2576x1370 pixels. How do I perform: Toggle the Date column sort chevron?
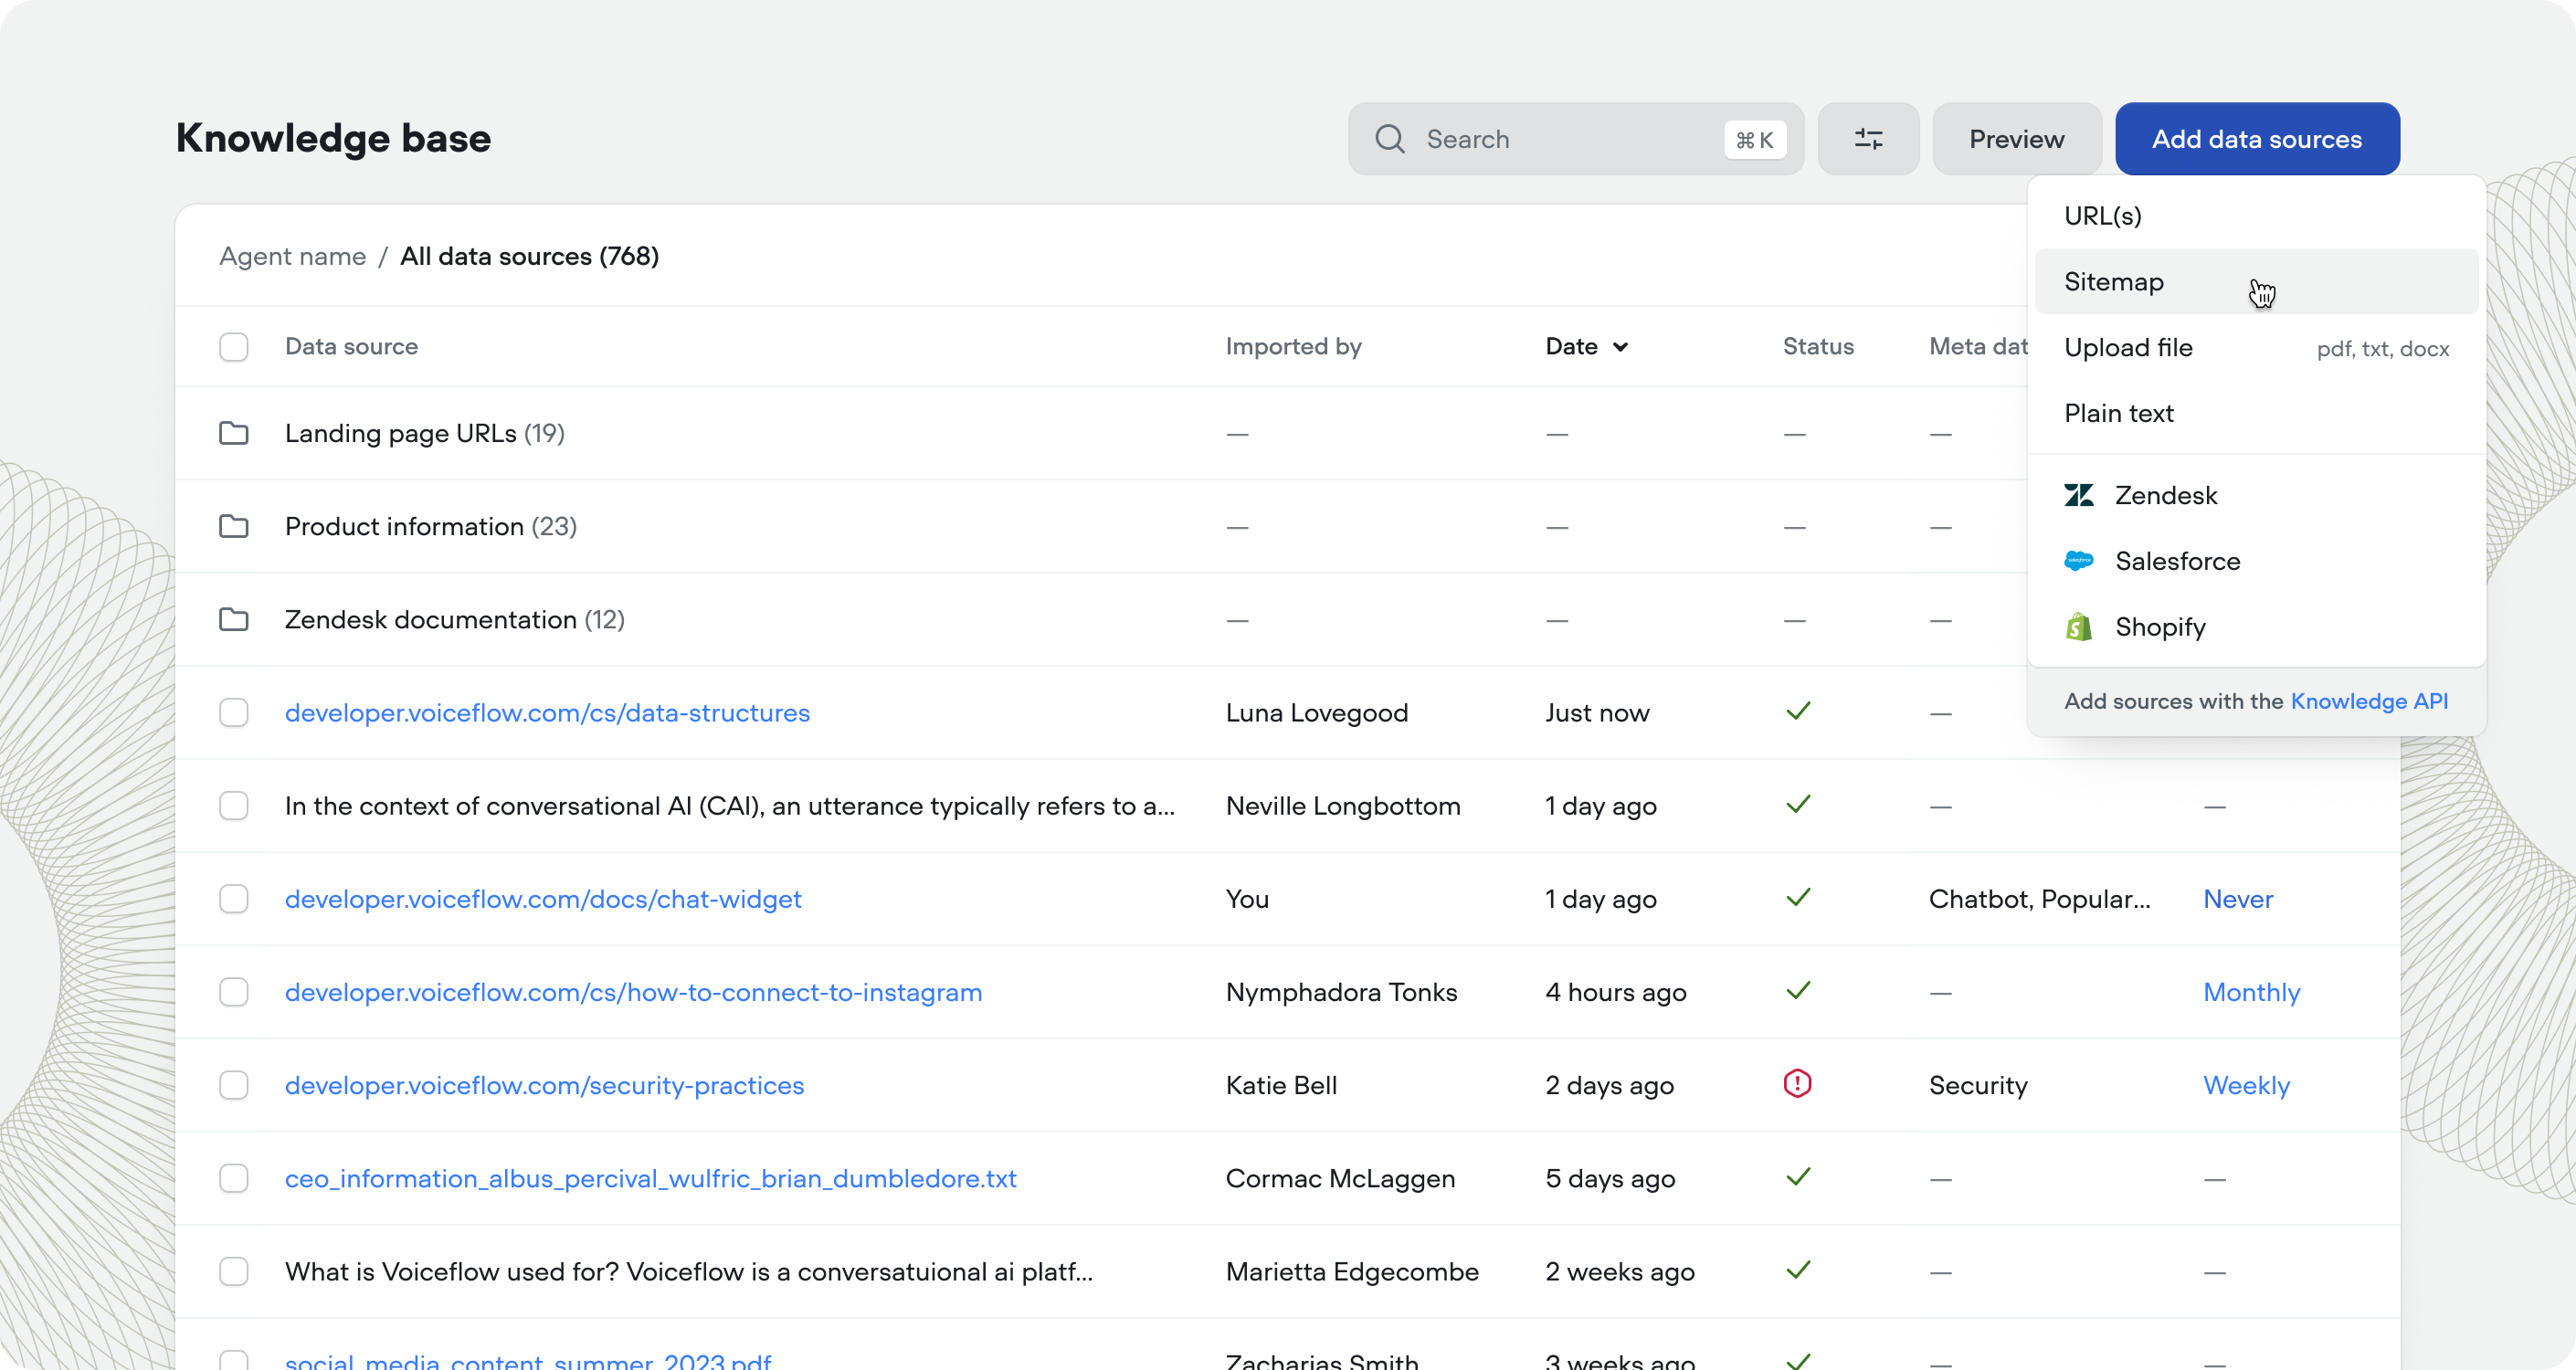tap(1622, 346)
